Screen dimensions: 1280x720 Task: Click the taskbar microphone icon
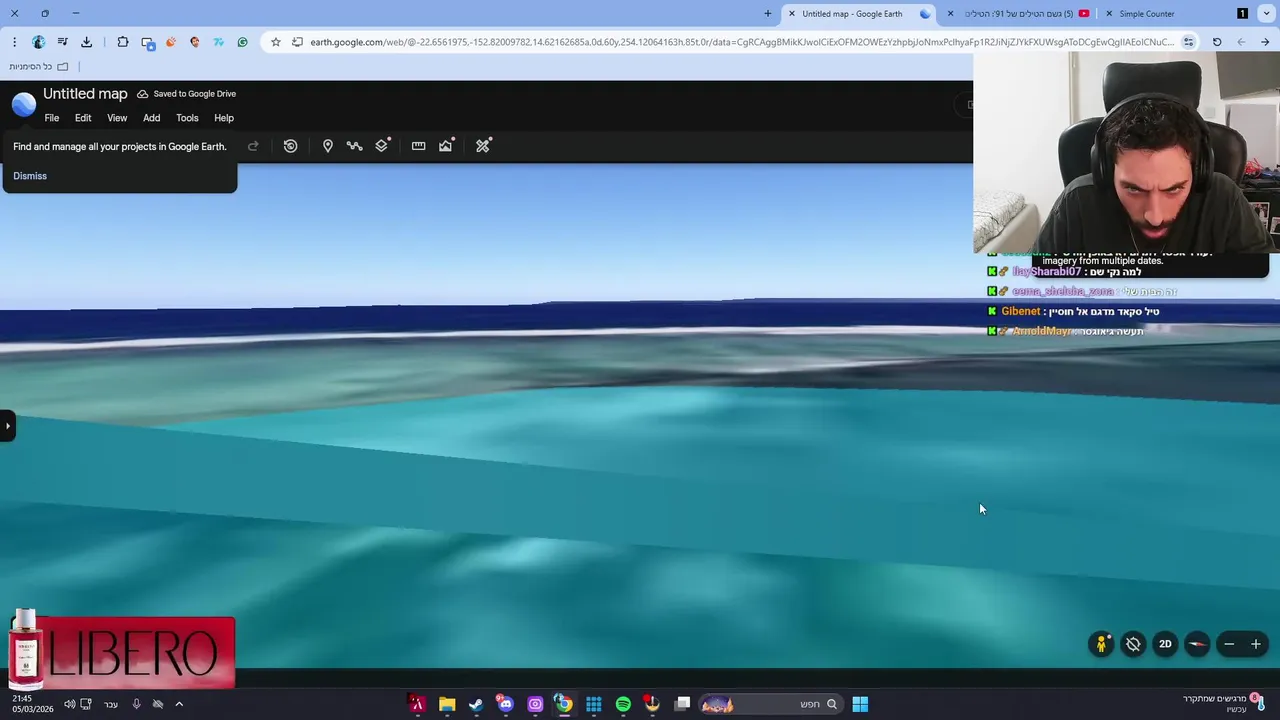[136, 704]
